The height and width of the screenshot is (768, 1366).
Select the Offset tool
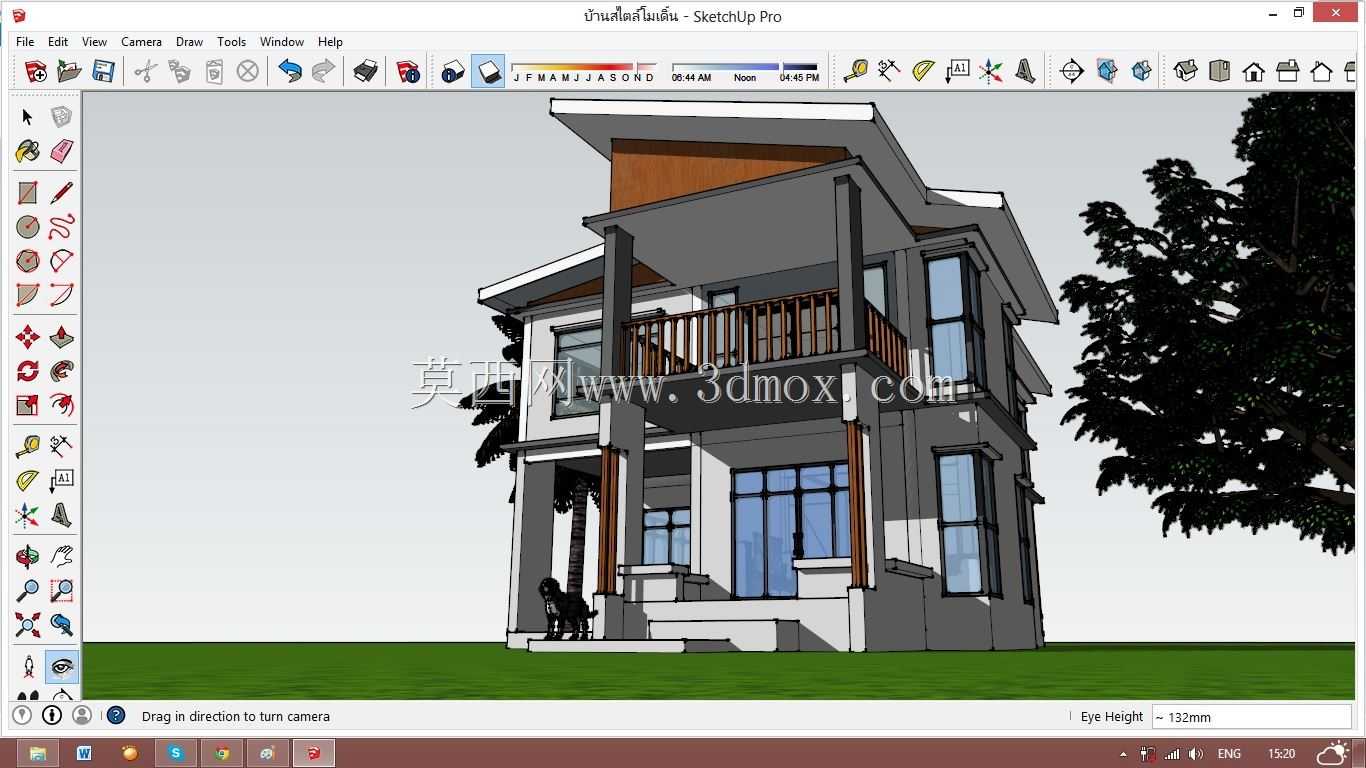tap(62, 405)
